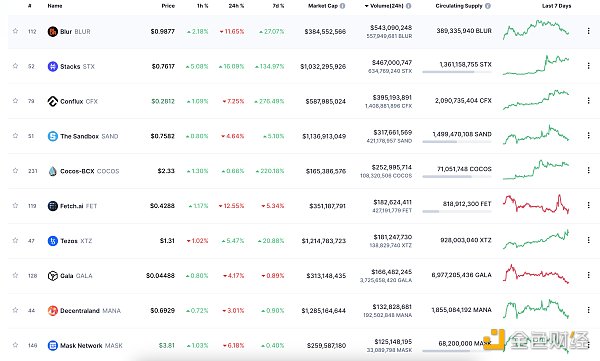Image resolution: width=600 pixels, height=361 pixels.
Task: Click The Sandbox coin logo
Action: (52, 136)
